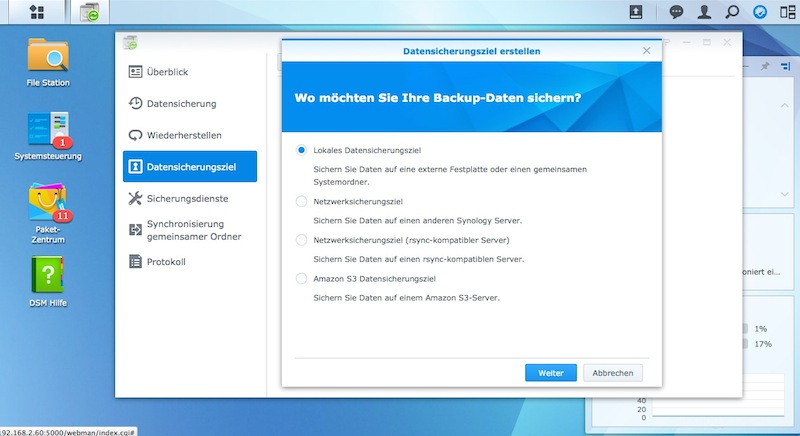Select Wiederherstellen in the sidebar

[190, 135]
